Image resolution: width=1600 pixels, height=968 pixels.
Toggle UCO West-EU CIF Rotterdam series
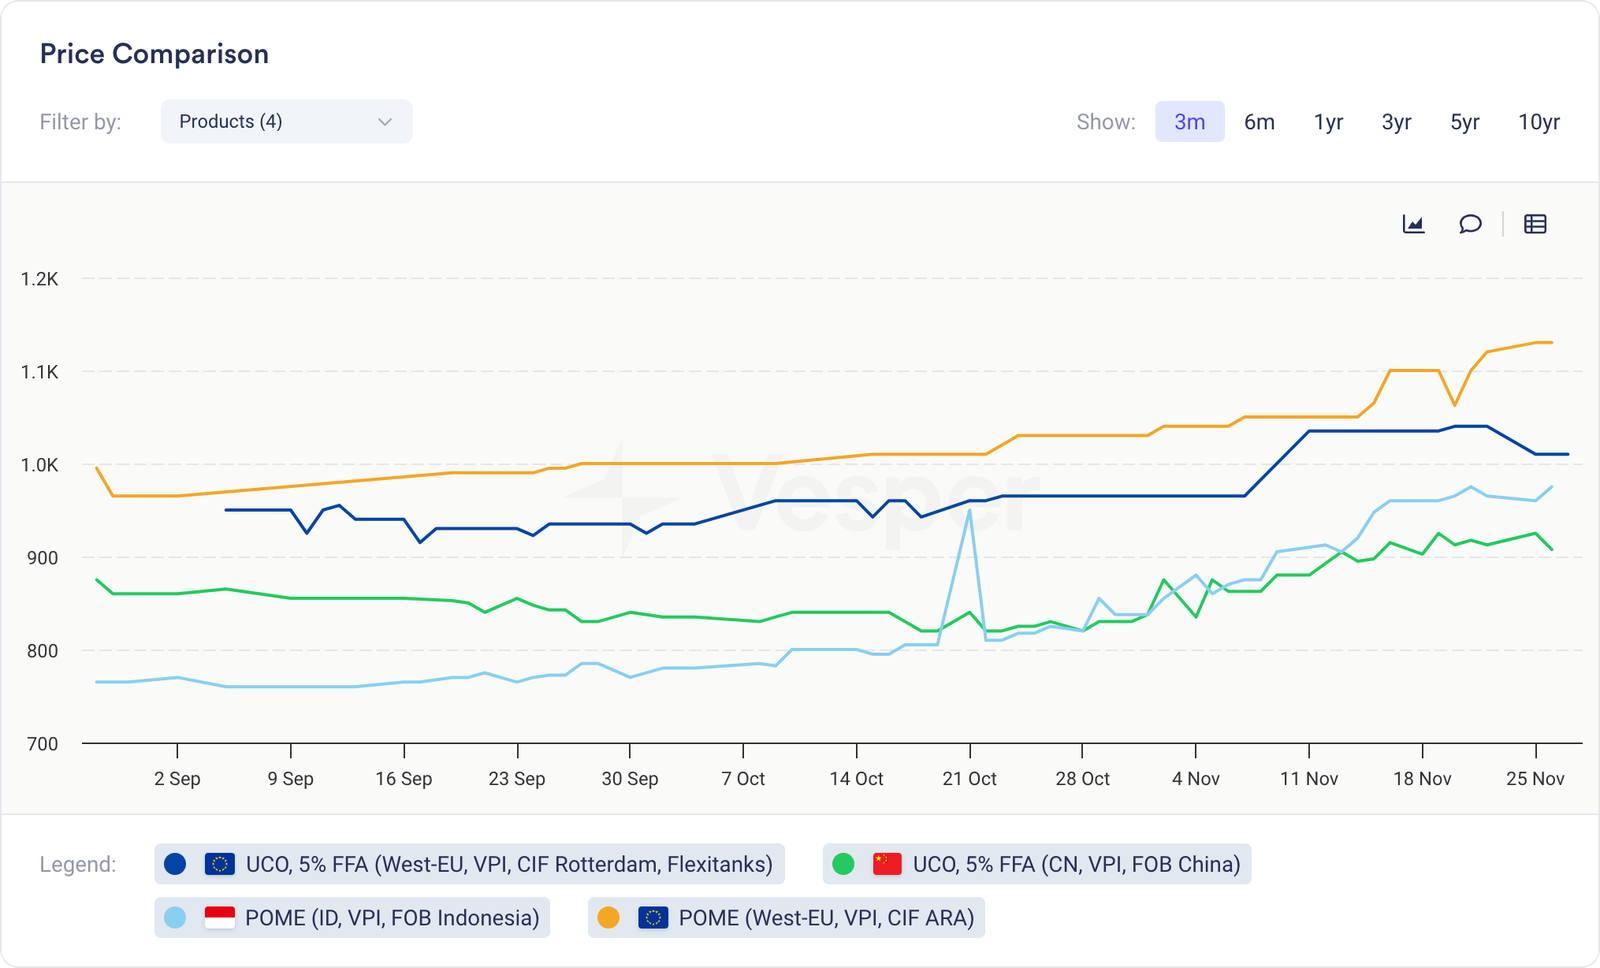tap(508, 864)
